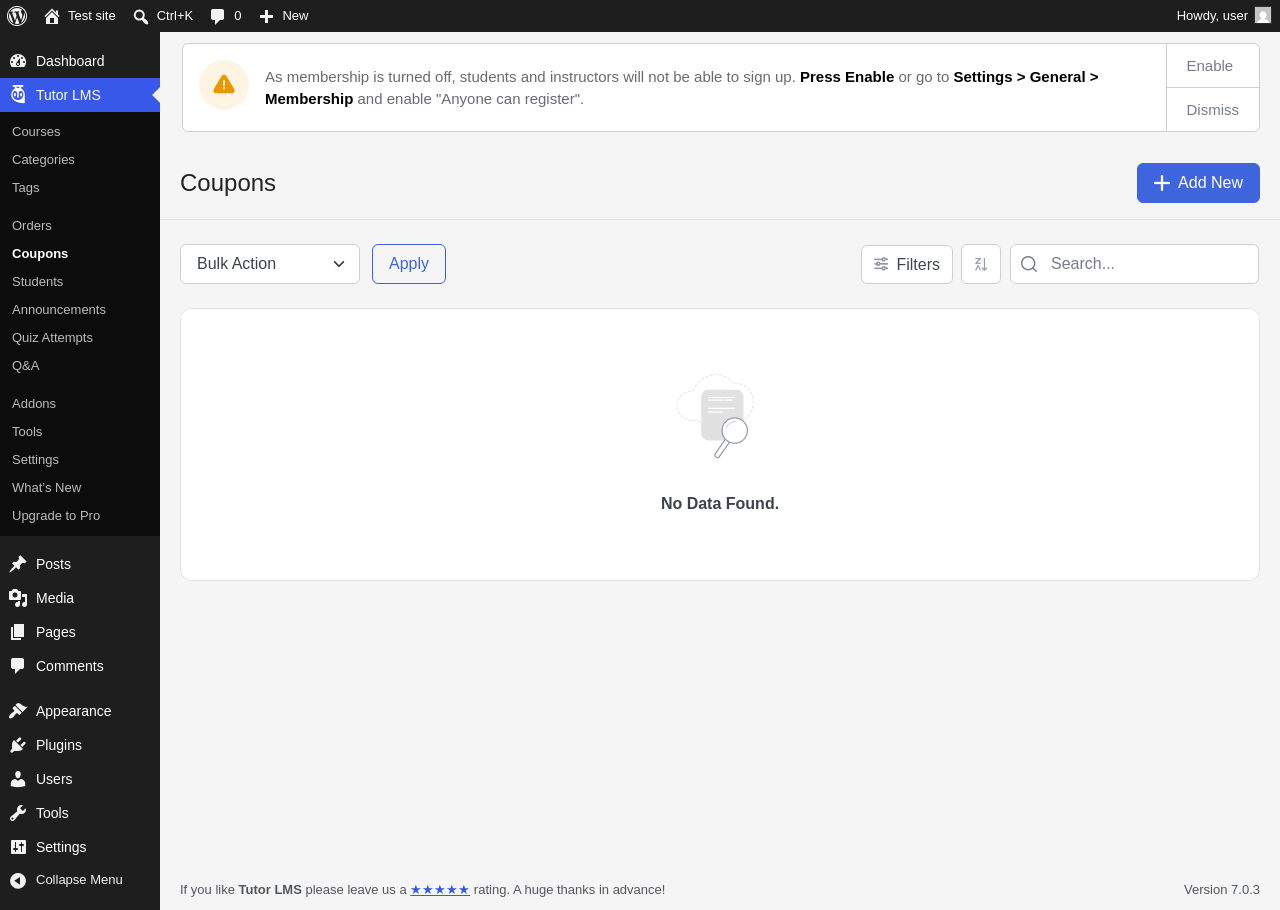1280x910 pixels.
Task: Dismiss the membership notice
Action: tap(1212, 110)
